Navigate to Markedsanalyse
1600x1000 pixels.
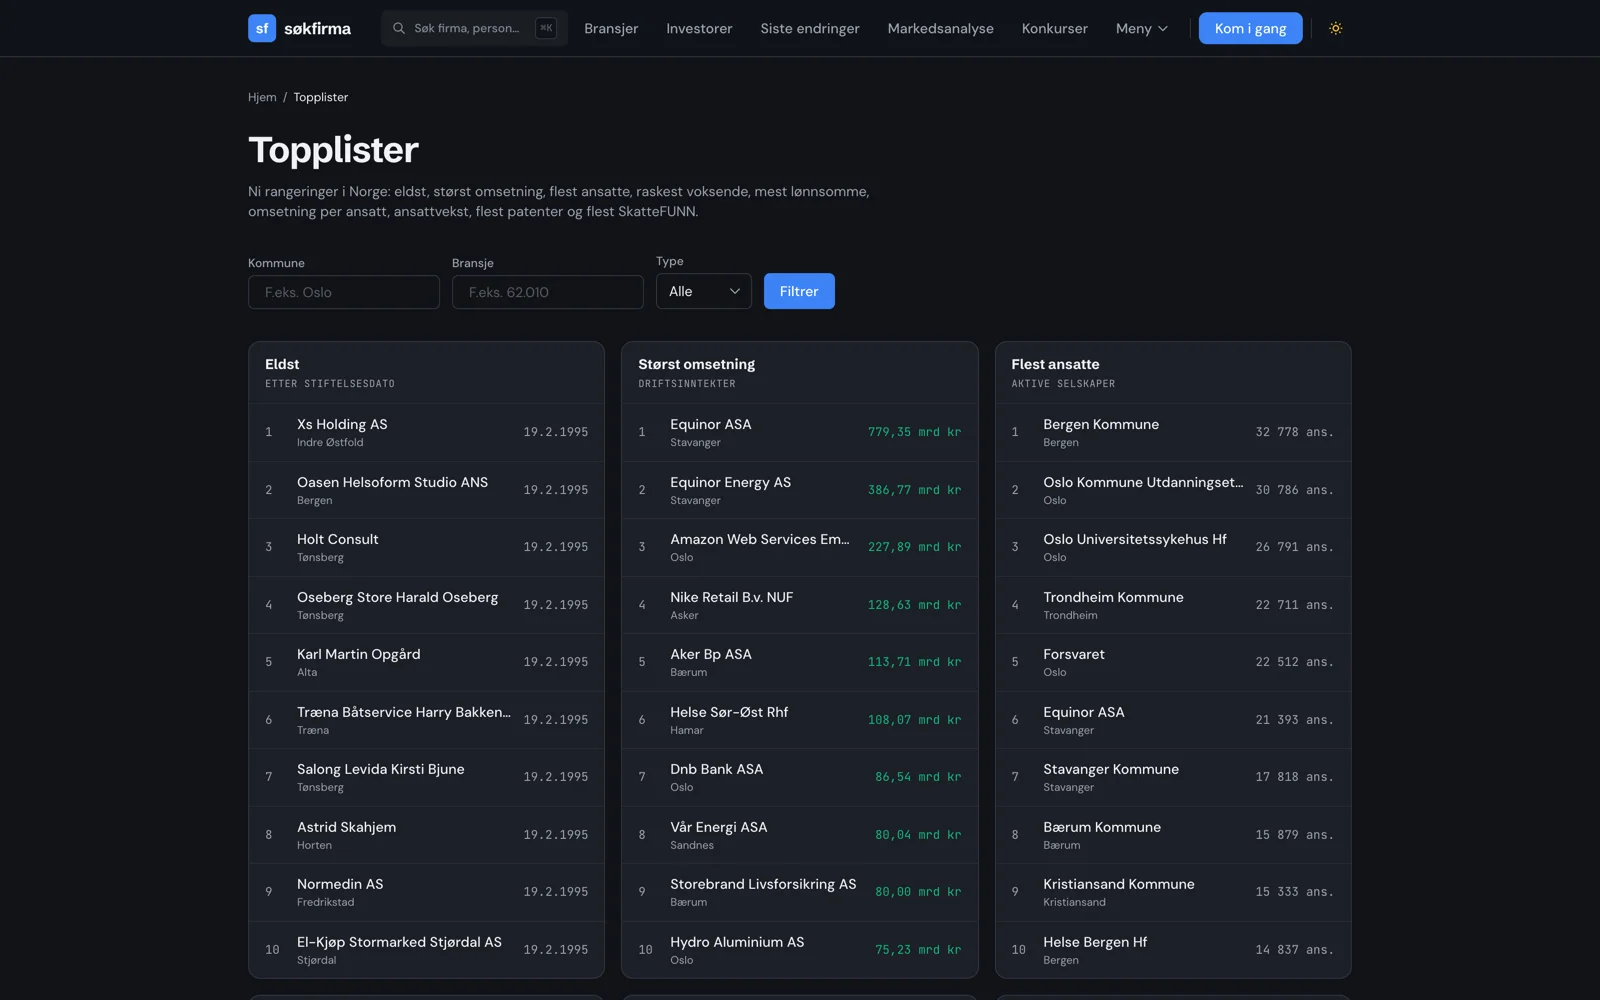point(940,28)
